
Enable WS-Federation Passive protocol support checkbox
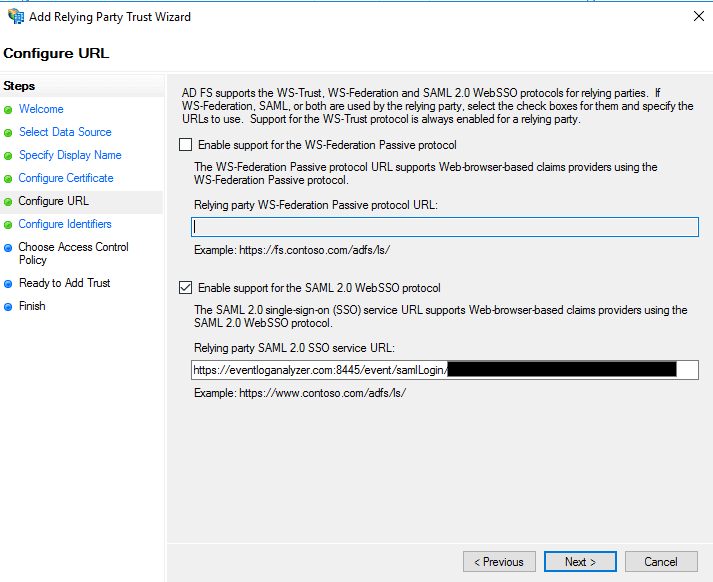[186, 145]
